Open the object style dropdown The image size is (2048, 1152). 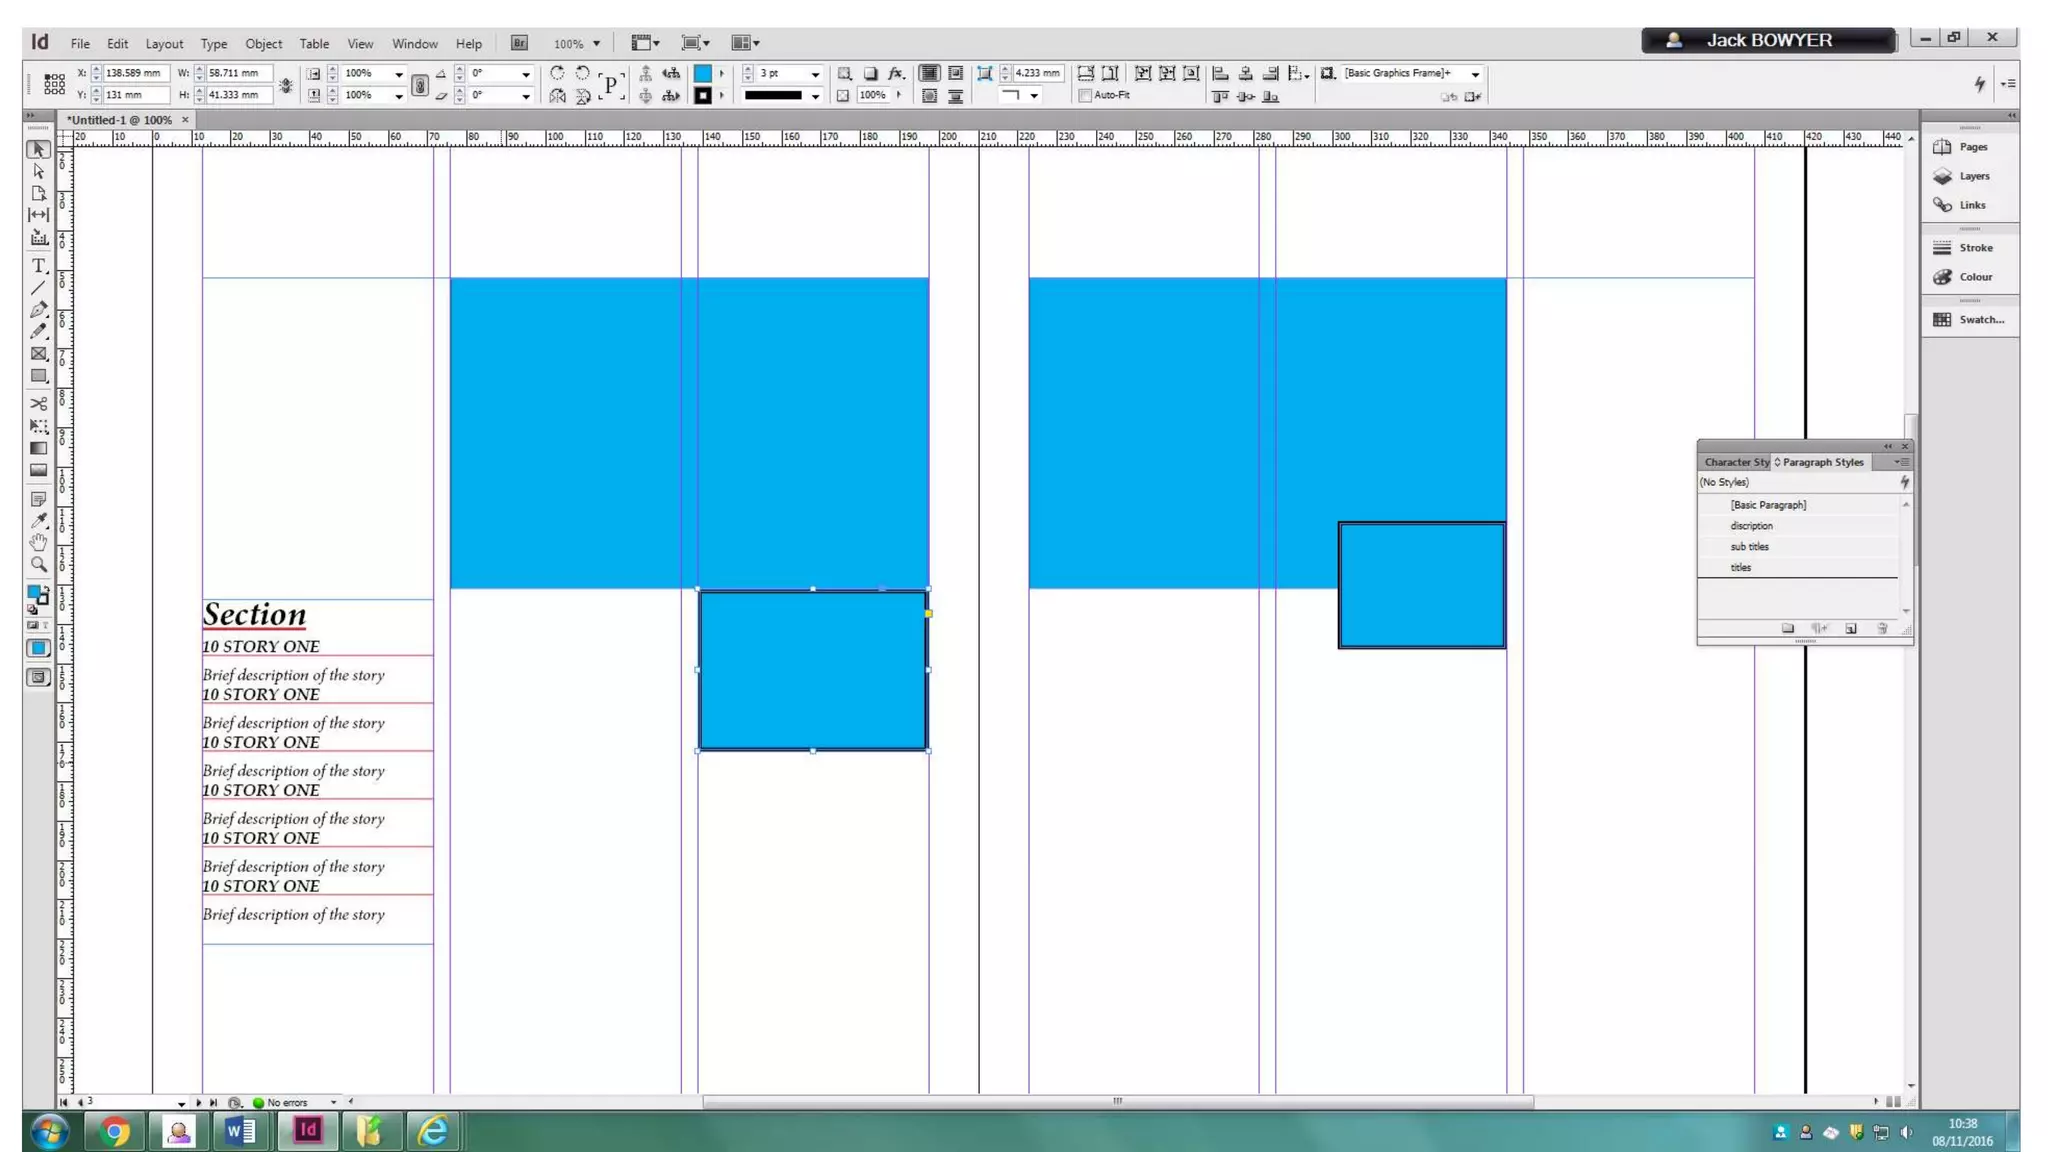1475,74
